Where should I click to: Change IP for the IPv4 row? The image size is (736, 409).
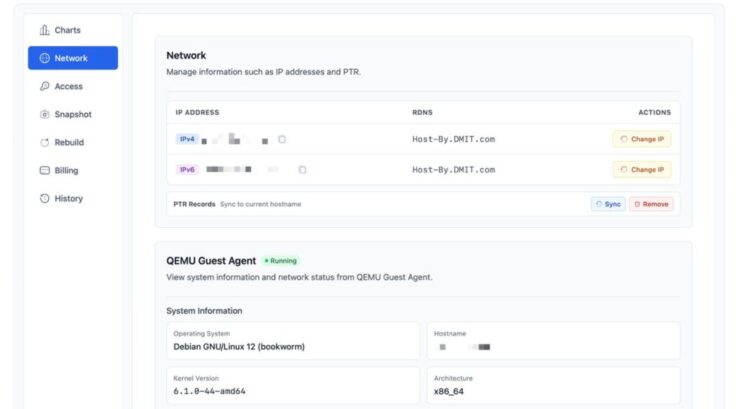[x=642, y=139]
